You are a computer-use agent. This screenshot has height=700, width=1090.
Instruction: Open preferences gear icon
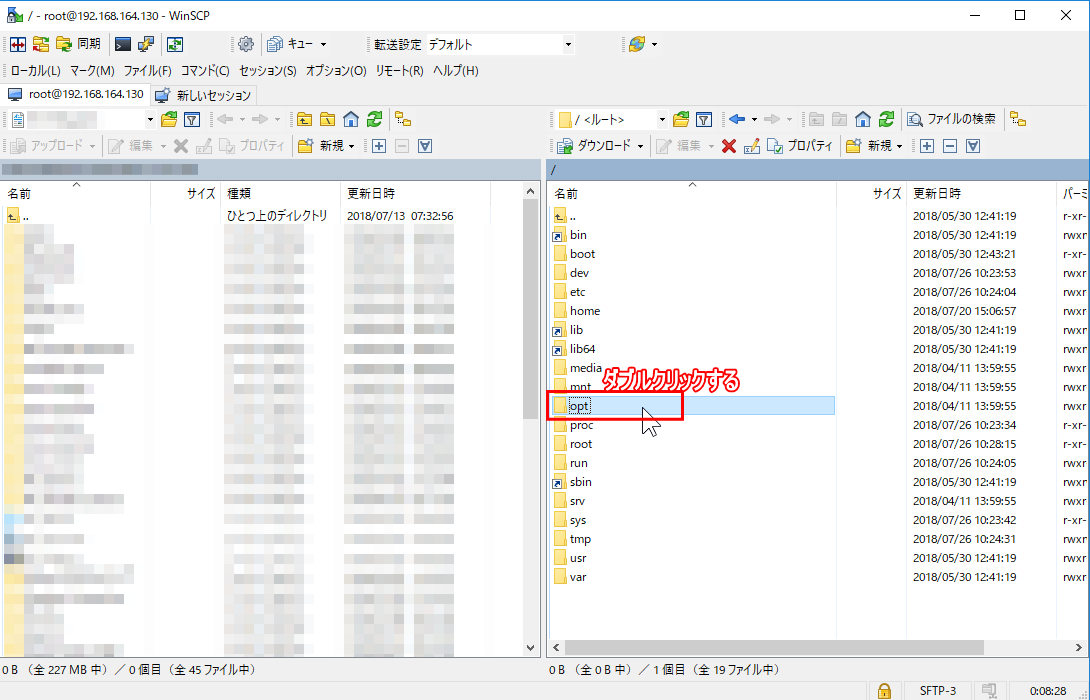(x=245, y=44)
